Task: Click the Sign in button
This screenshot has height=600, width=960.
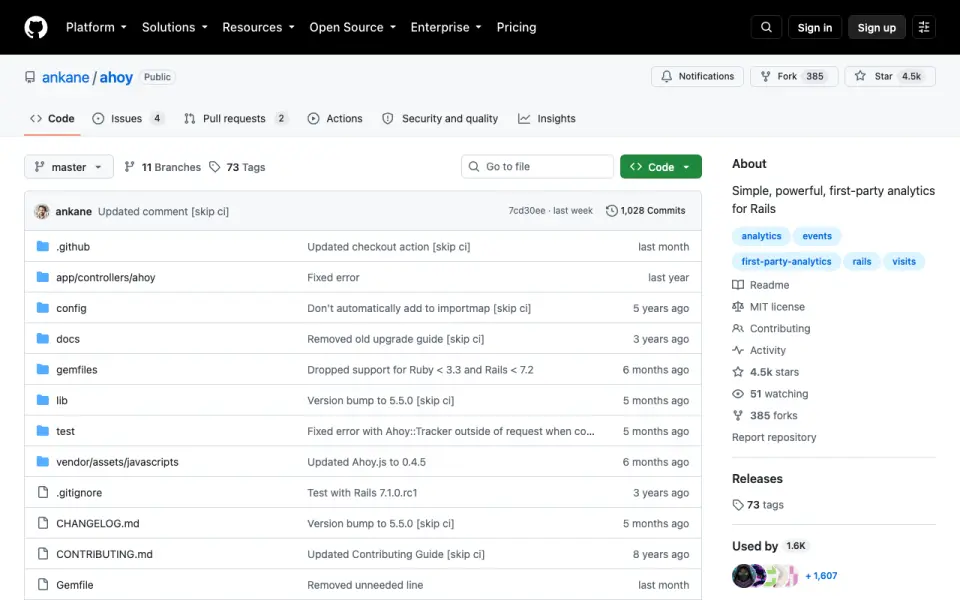Action: click(x=814, y=28)
